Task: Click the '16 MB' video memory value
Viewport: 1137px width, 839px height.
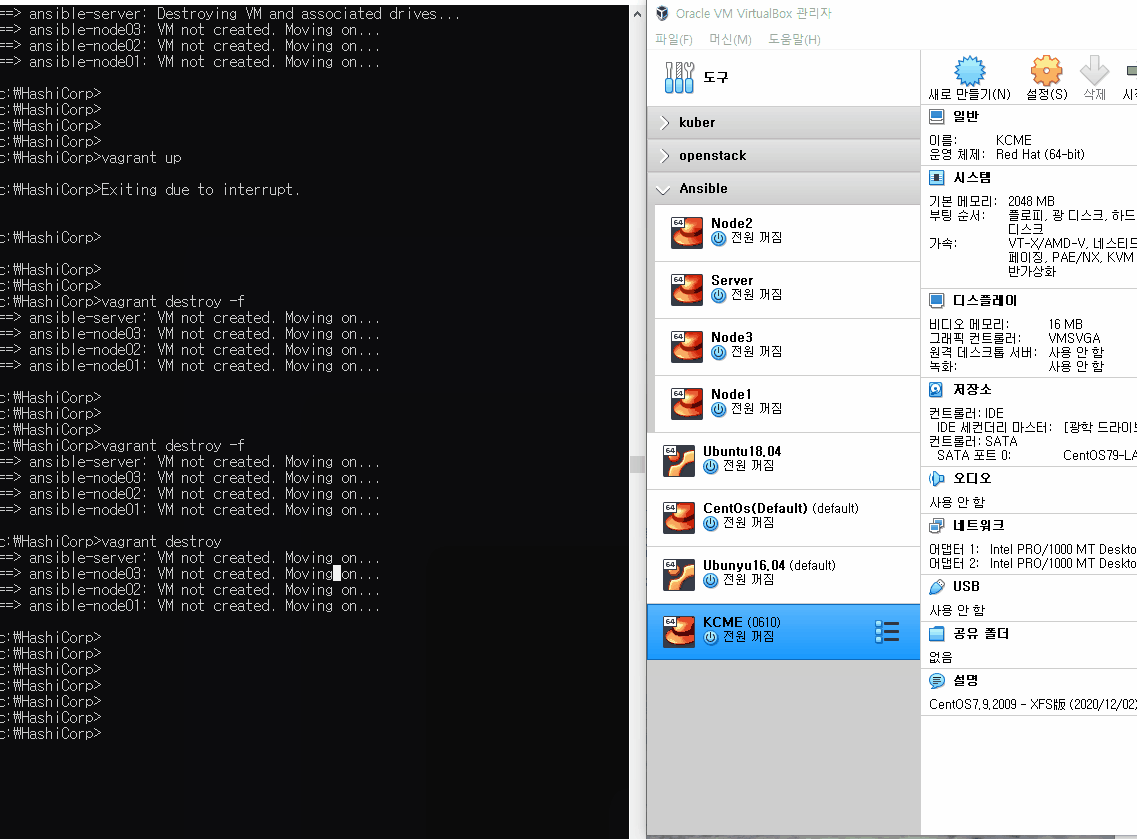Action: [x=1065, y=324]
